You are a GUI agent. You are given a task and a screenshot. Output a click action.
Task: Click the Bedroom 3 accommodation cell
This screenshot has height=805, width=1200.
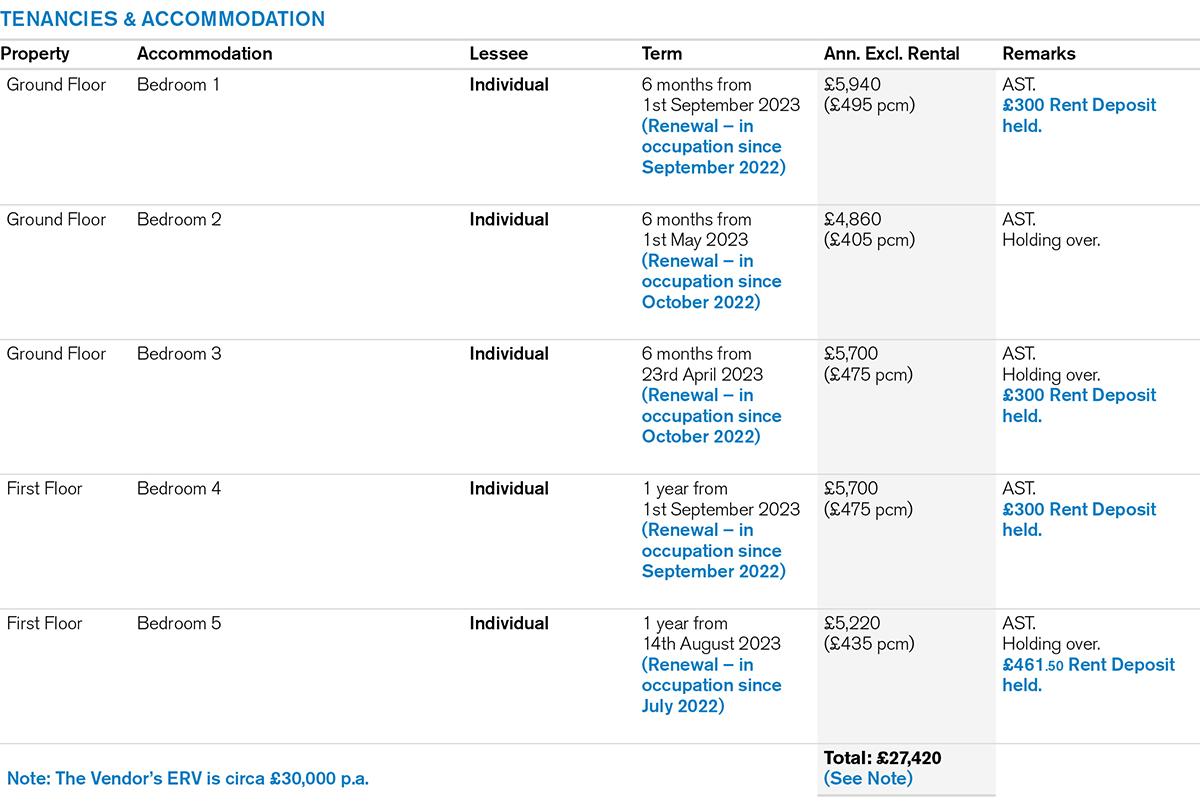pyautogui.click(x=179, y=354)
